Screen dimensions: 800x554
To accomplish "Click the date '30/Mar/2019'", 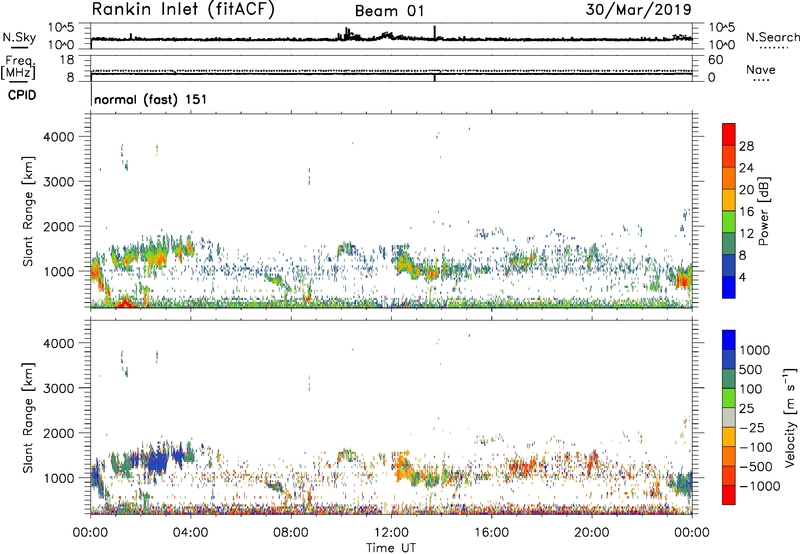I will click(638, 10).
